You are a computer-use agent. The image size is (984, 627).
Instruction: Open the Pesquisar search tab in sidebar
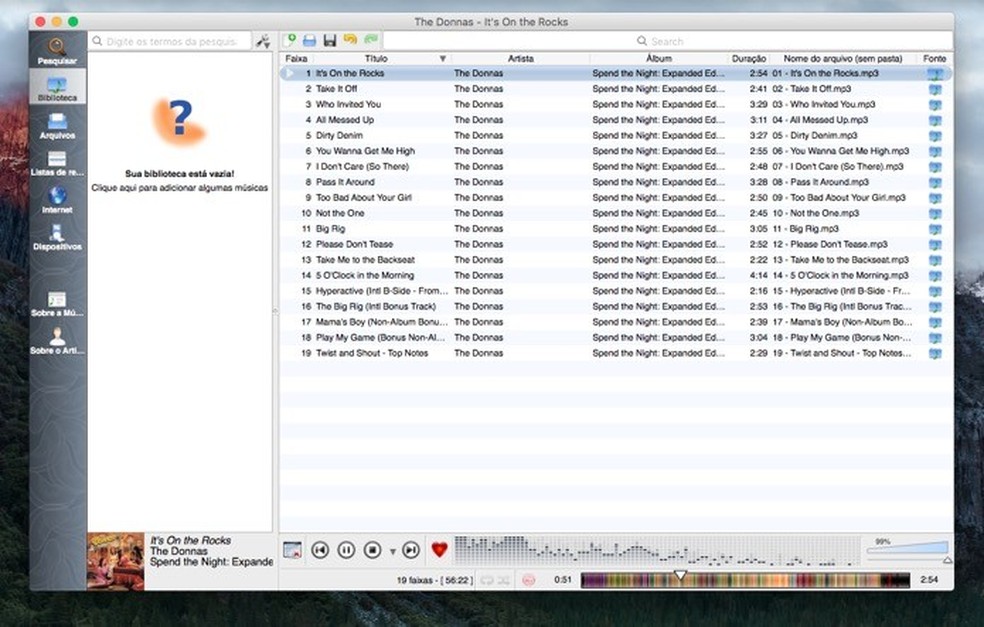pyautogui.click(x=57, y=51)
